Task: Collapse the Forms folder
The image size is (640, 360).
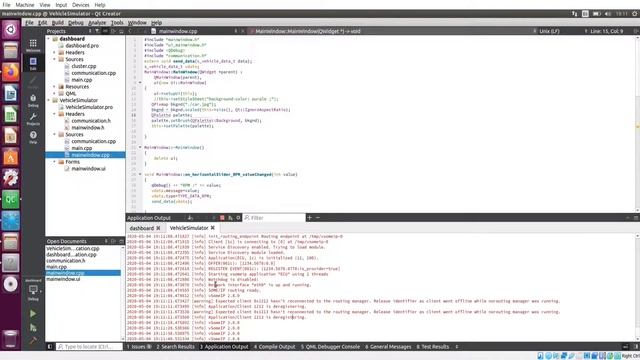Action: coord(54,162)
